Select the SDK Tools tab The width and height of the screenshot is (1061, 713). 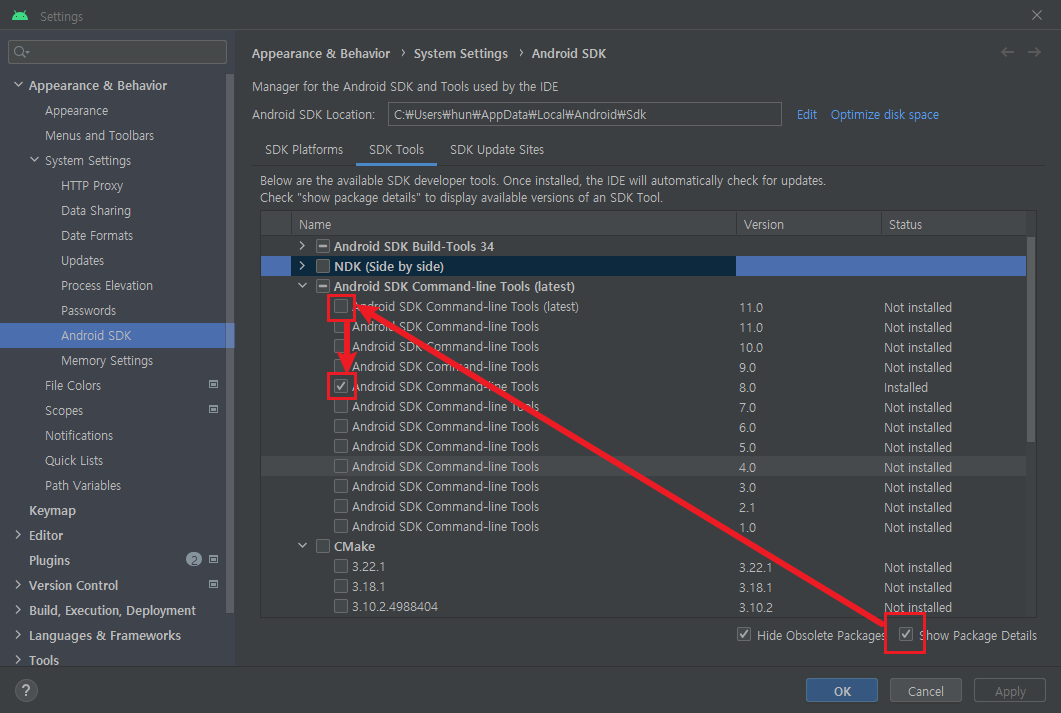[397, 150]
